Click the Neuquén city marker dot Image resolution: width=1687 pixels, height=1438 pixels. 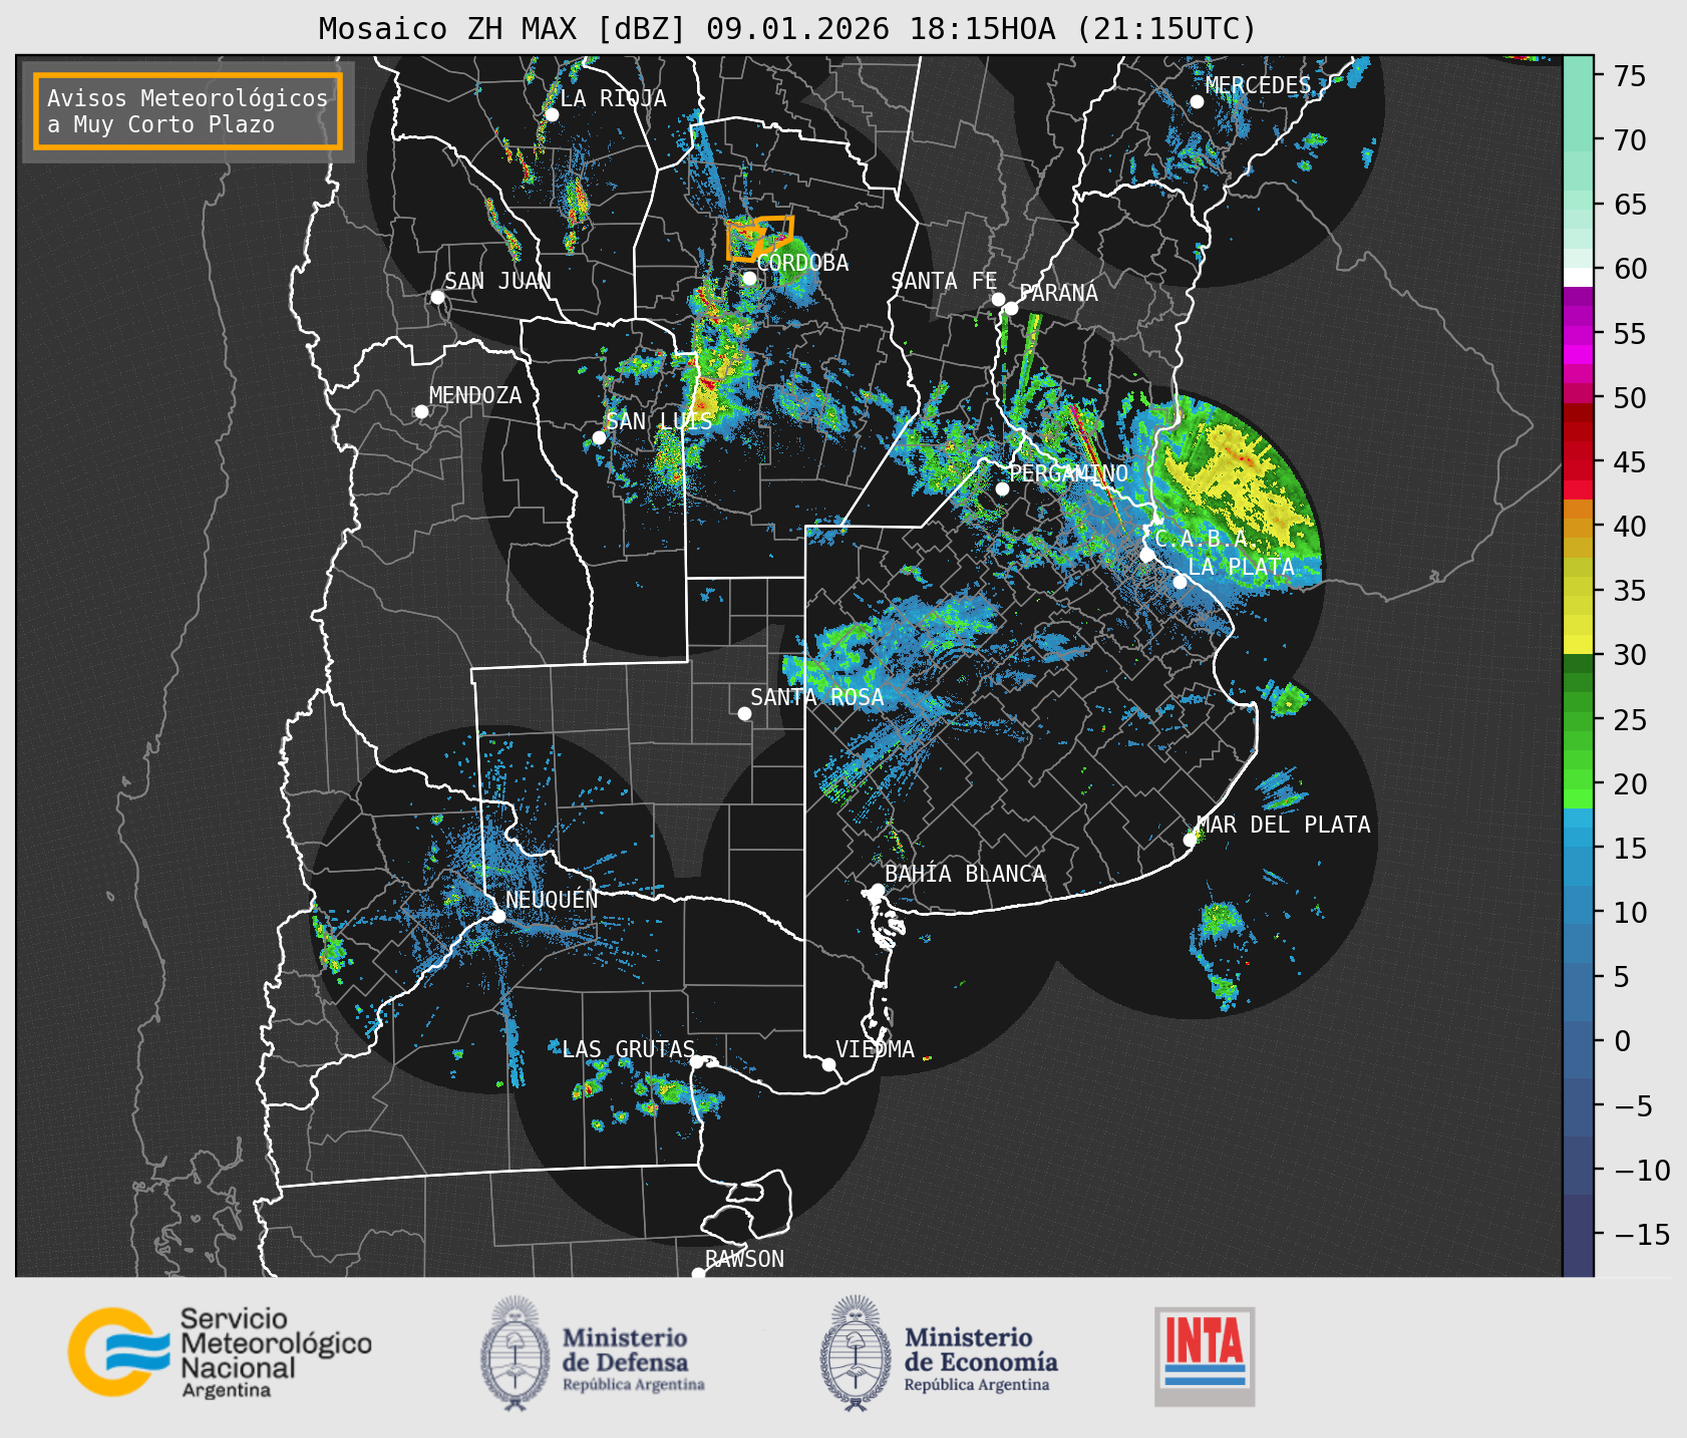(x=498, y=916)
